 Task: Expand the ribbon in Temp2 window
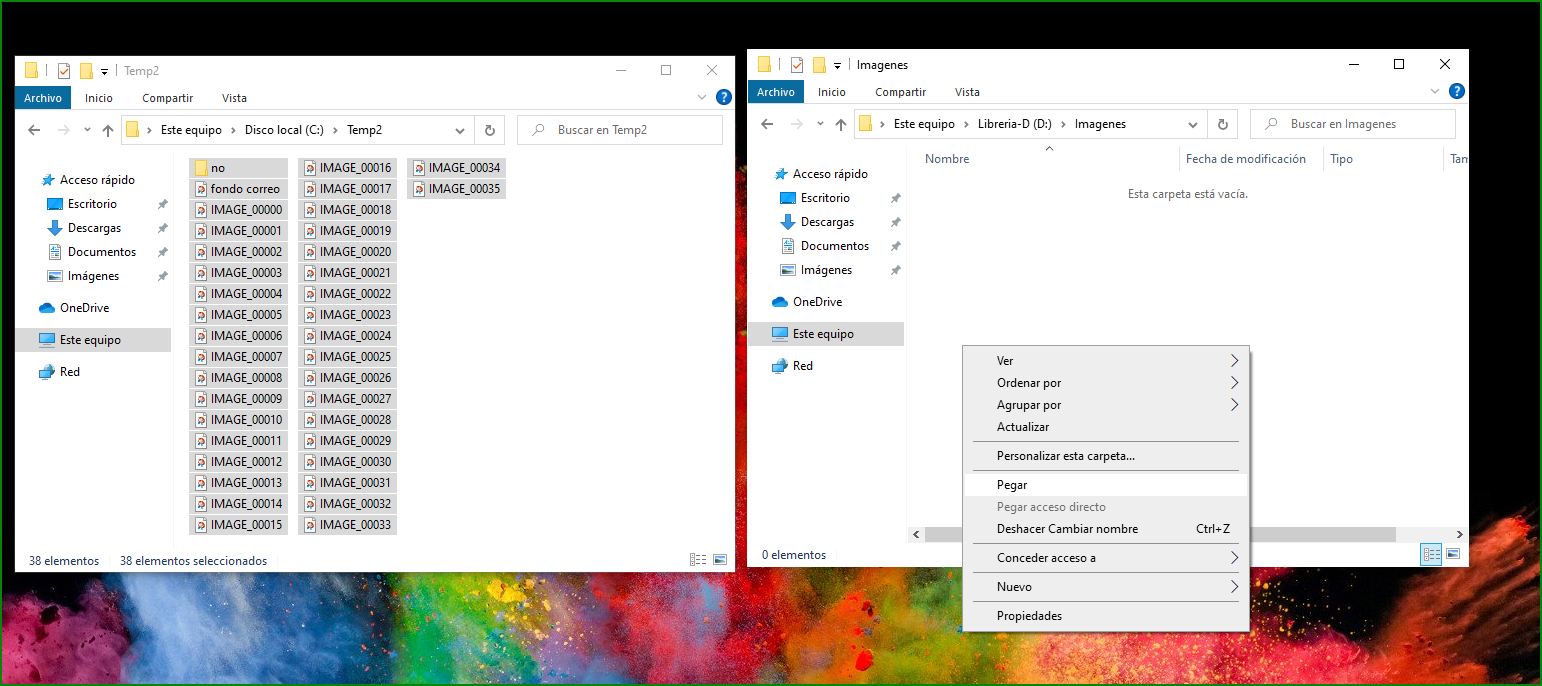point(701,98)
